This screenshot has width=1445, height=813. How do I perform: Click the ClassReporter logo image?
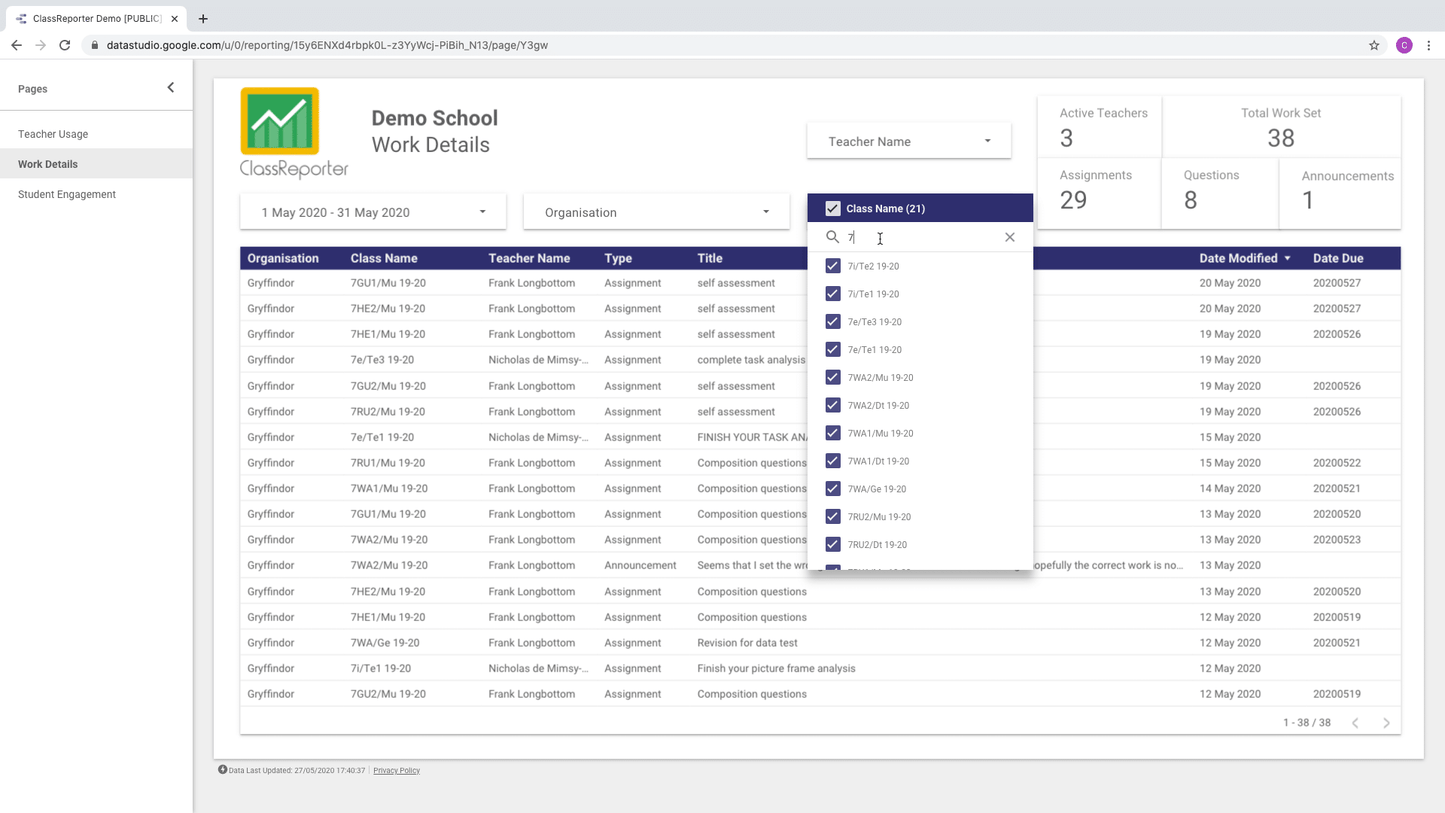[294, 133]
